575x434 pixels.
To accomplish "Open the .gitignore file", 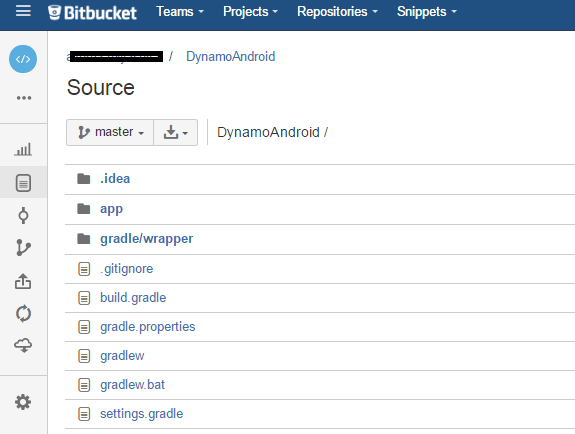I will pyautogui.click(x=127, y=269).
